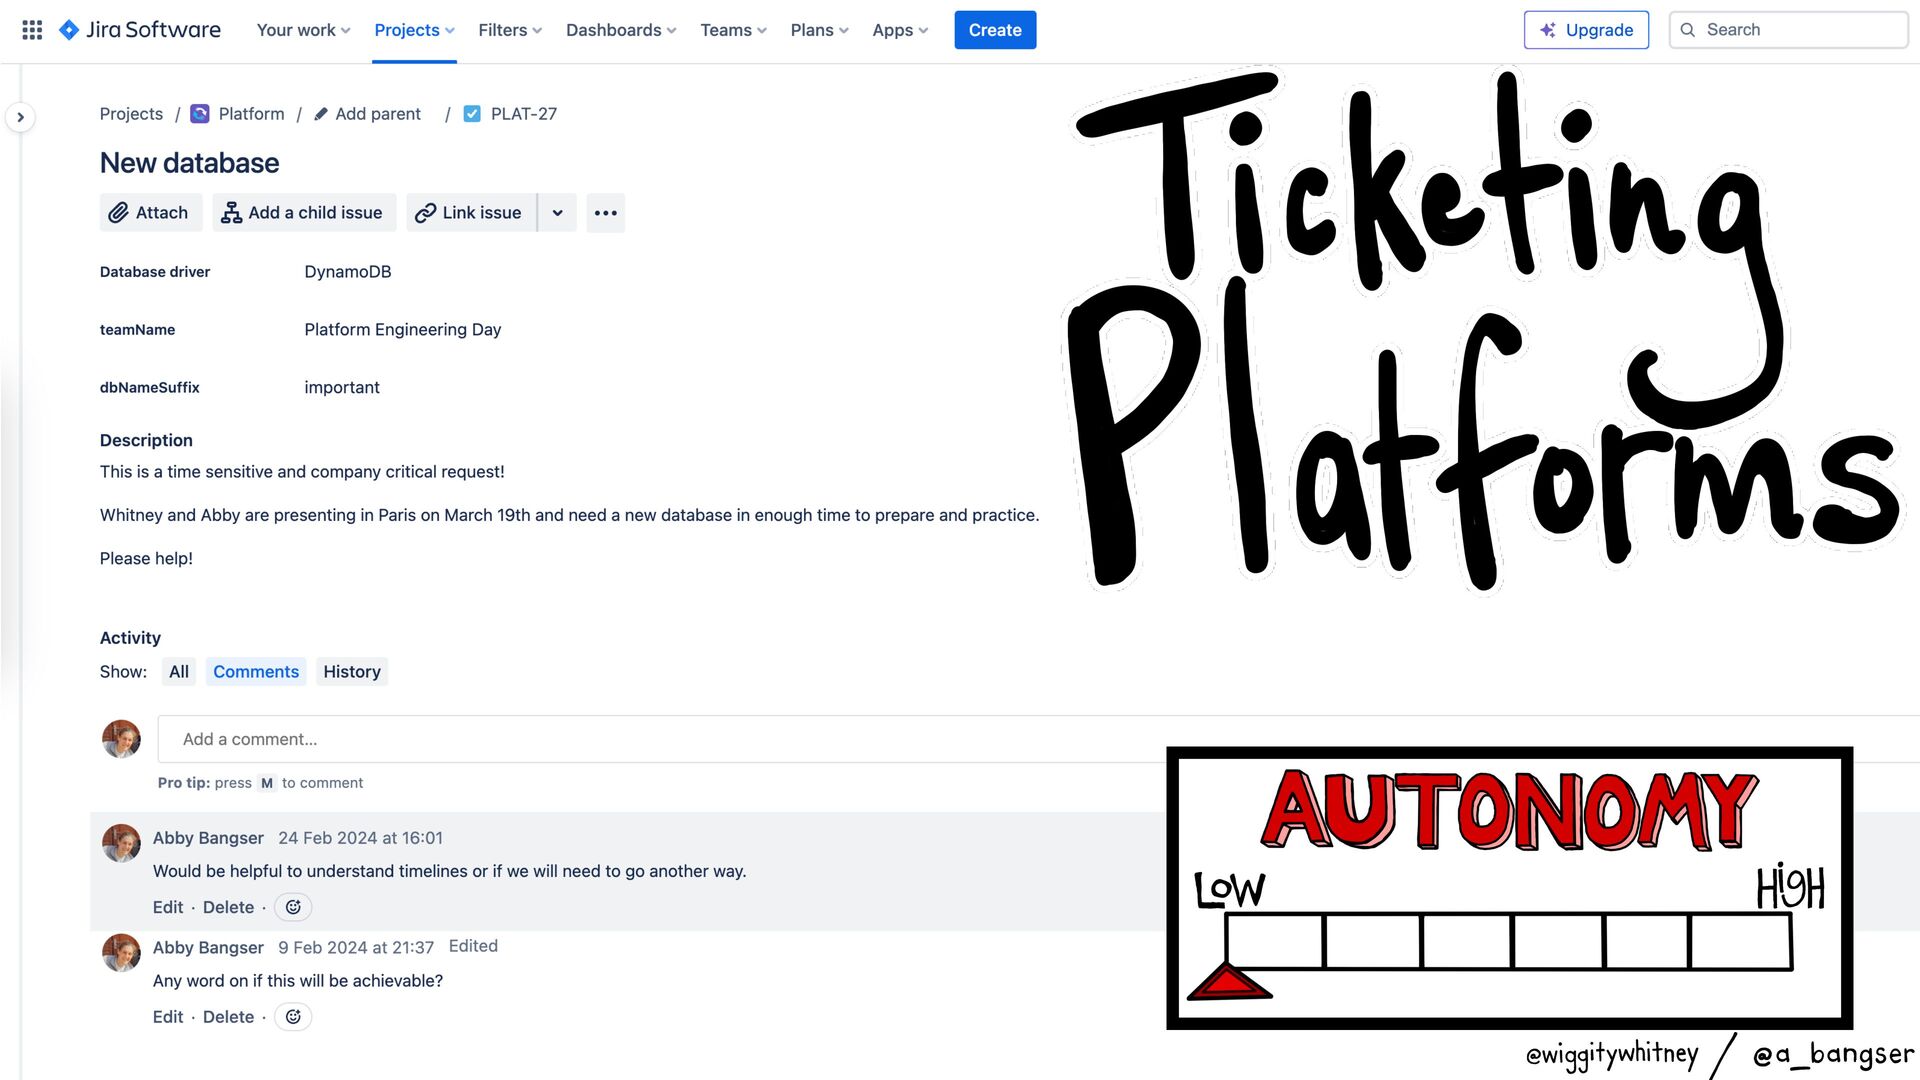Screen dimensions: 1920x1080
Task: Open the Teams menu
Action: pos(733,30)
